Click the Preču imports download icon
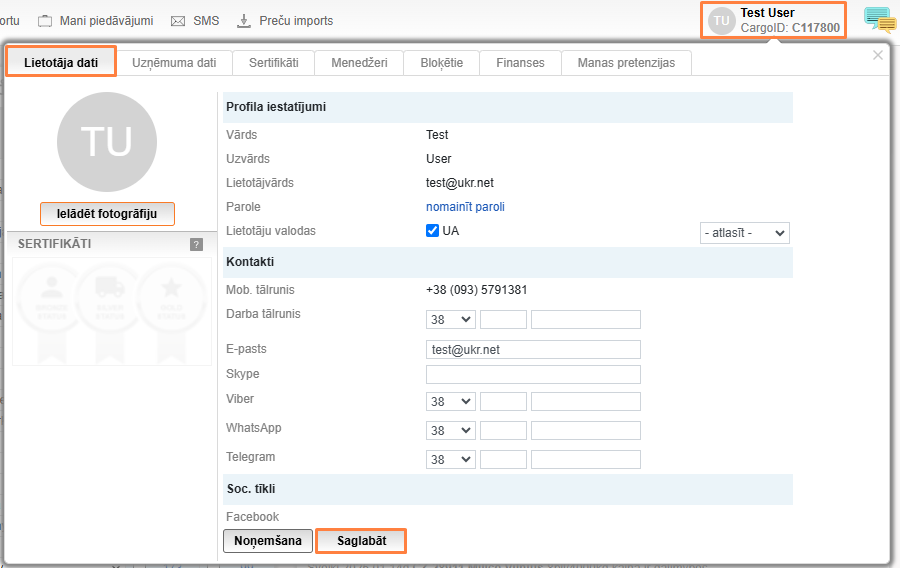The width and height of the screenshot is (900, 568). [x=244, y=21]
